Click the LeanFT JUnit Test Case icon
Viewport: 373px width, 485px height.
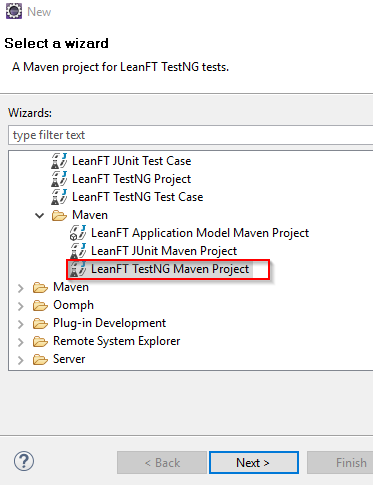pyautogui.click(x=59, y=161)
